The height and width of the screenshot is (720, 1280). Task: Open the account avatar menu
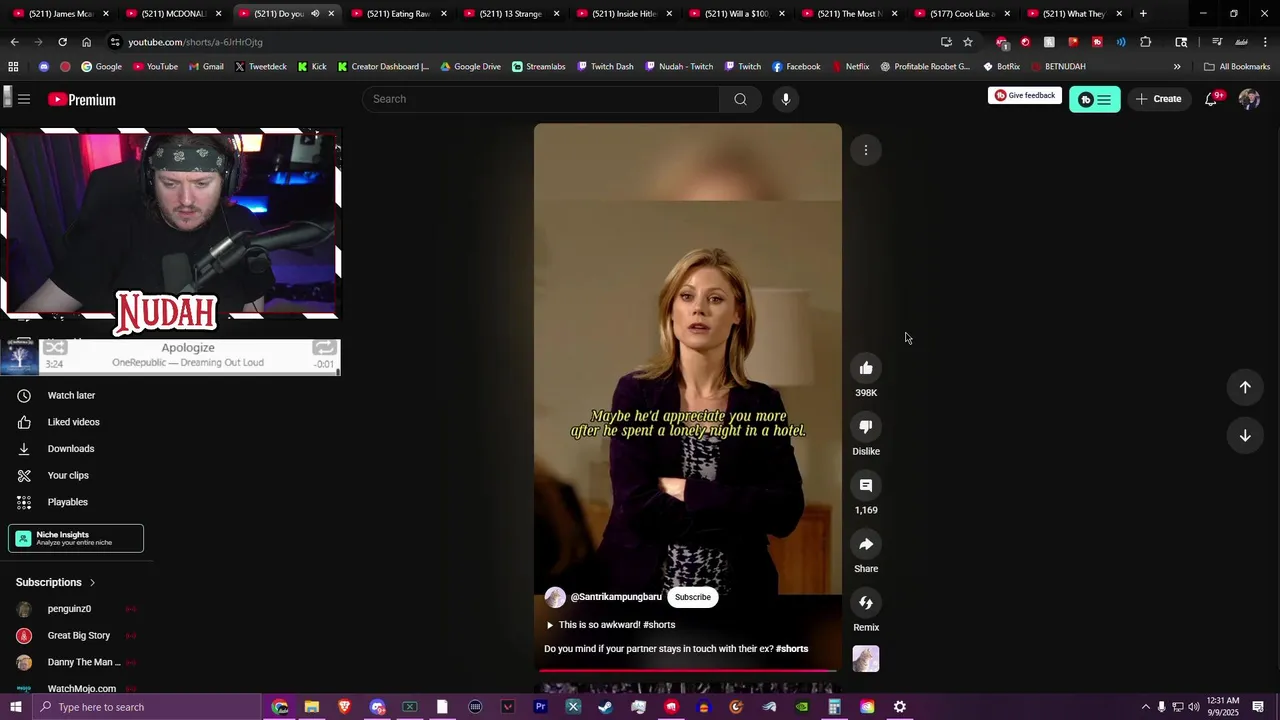[1249, 99]
